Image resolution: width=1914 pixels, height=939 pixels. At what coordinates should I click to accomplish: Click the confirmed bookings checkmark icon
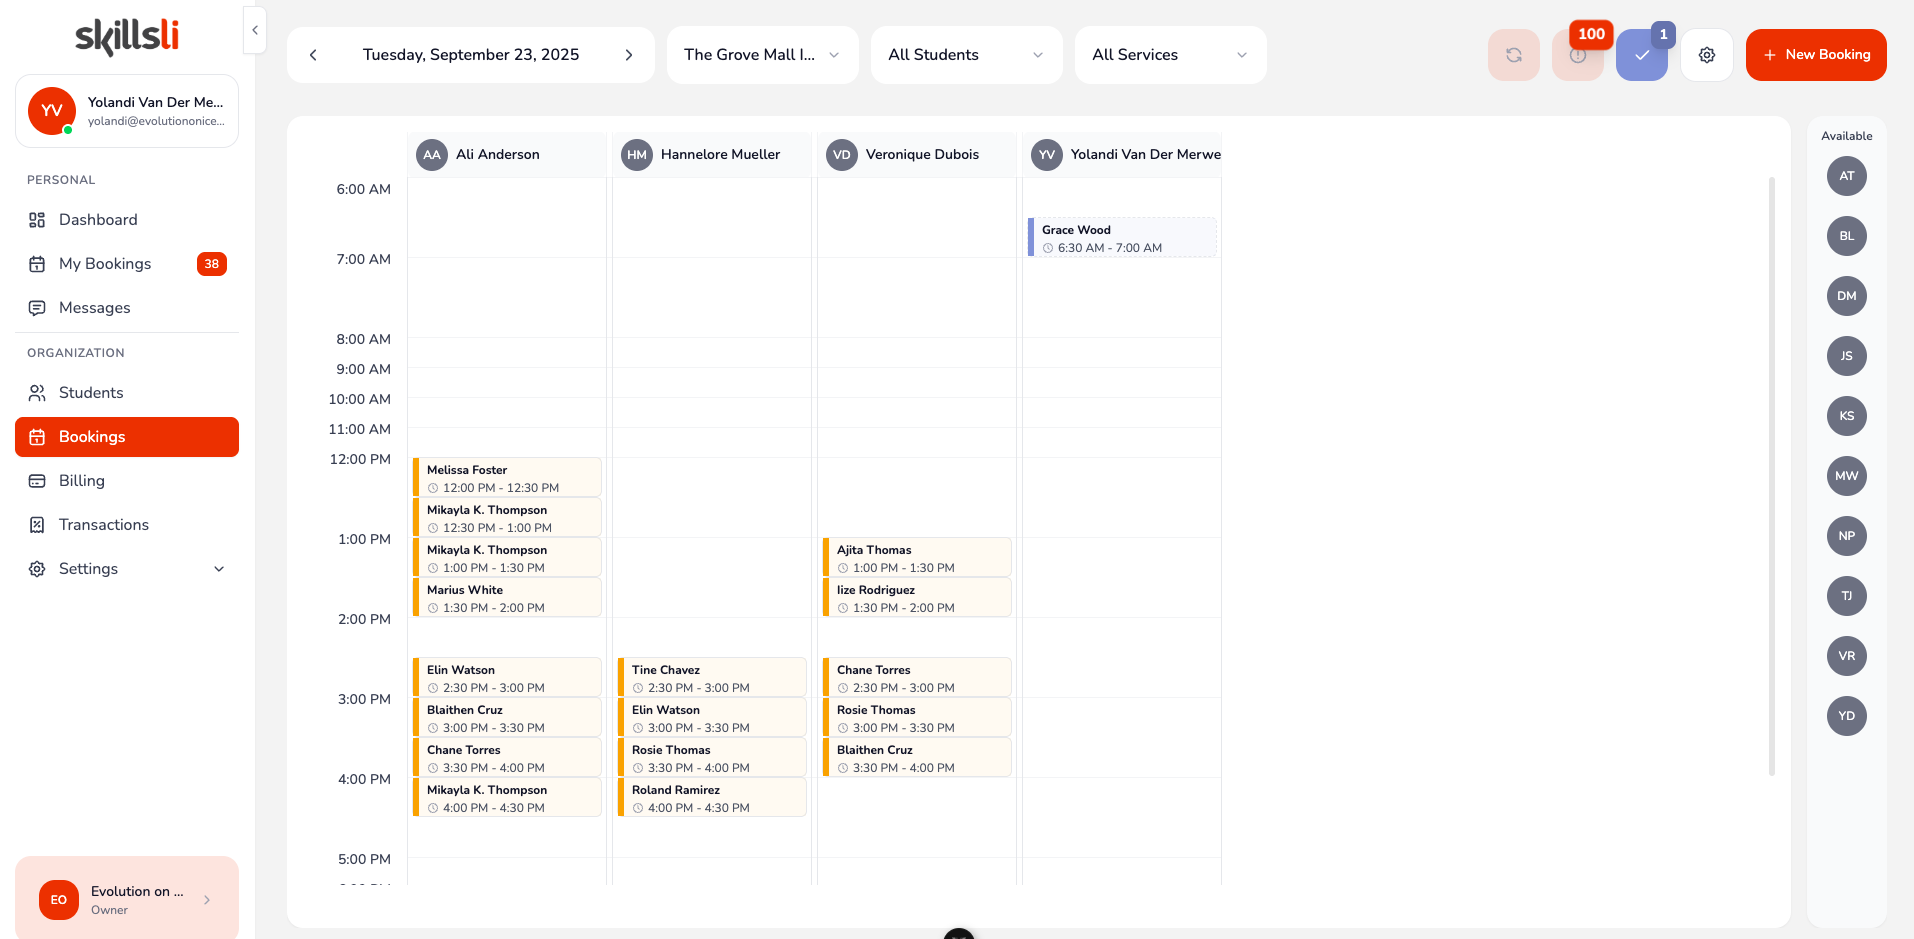1641,55
